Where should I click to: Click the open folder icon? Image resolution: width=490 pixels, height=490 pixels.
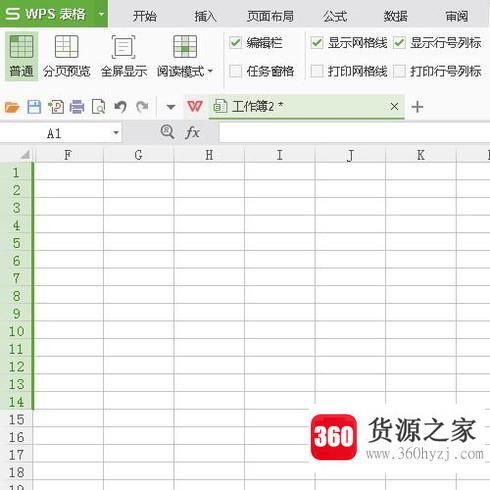click(x=12, y=107)
